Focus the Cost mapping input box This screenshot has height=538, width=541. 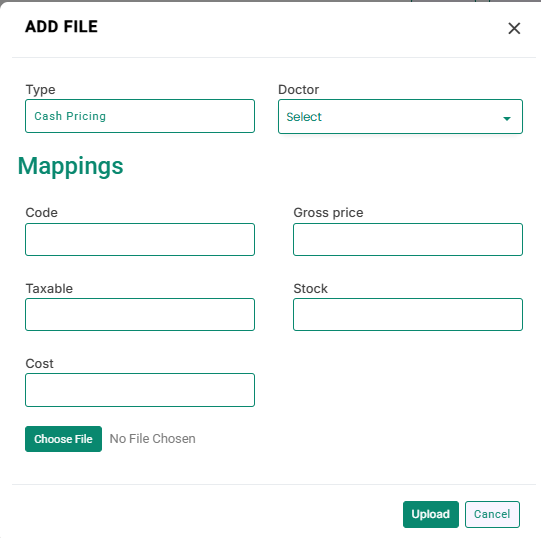point(140,390)
